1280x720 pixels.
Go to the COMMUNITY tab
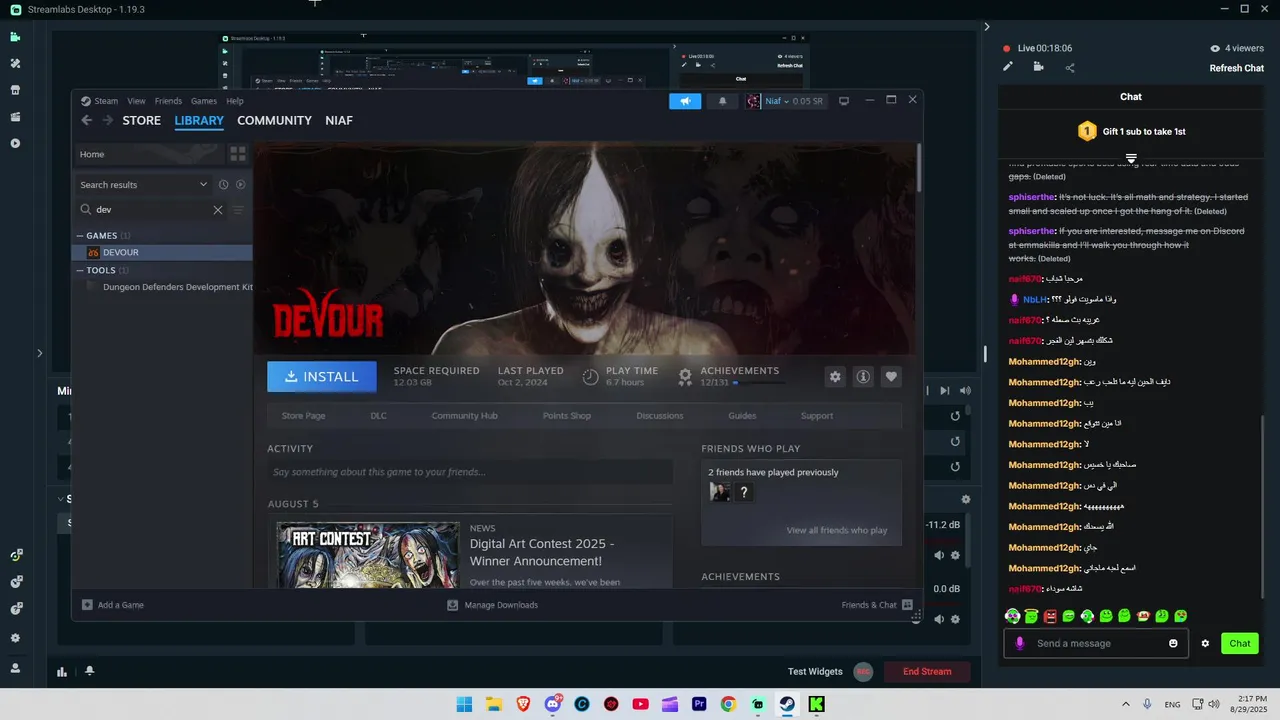point(274,120)
